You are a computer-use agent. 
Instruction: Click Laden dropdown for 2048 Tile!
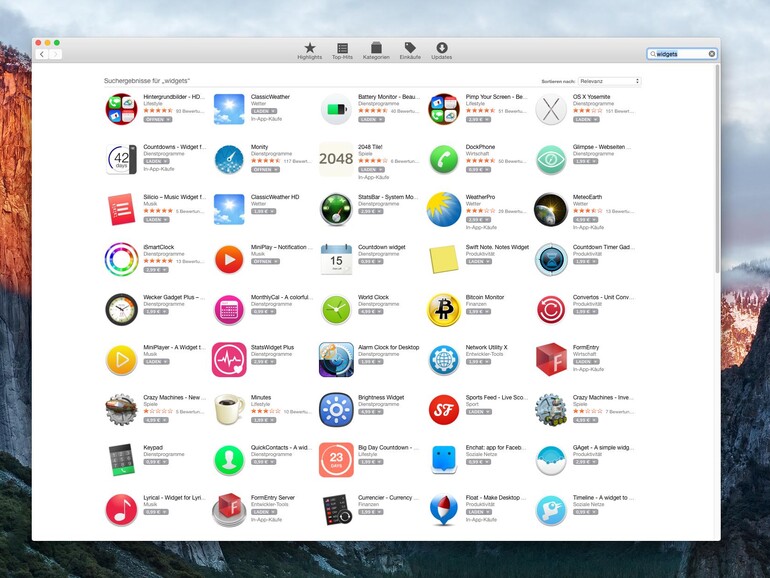click(371, 169)
